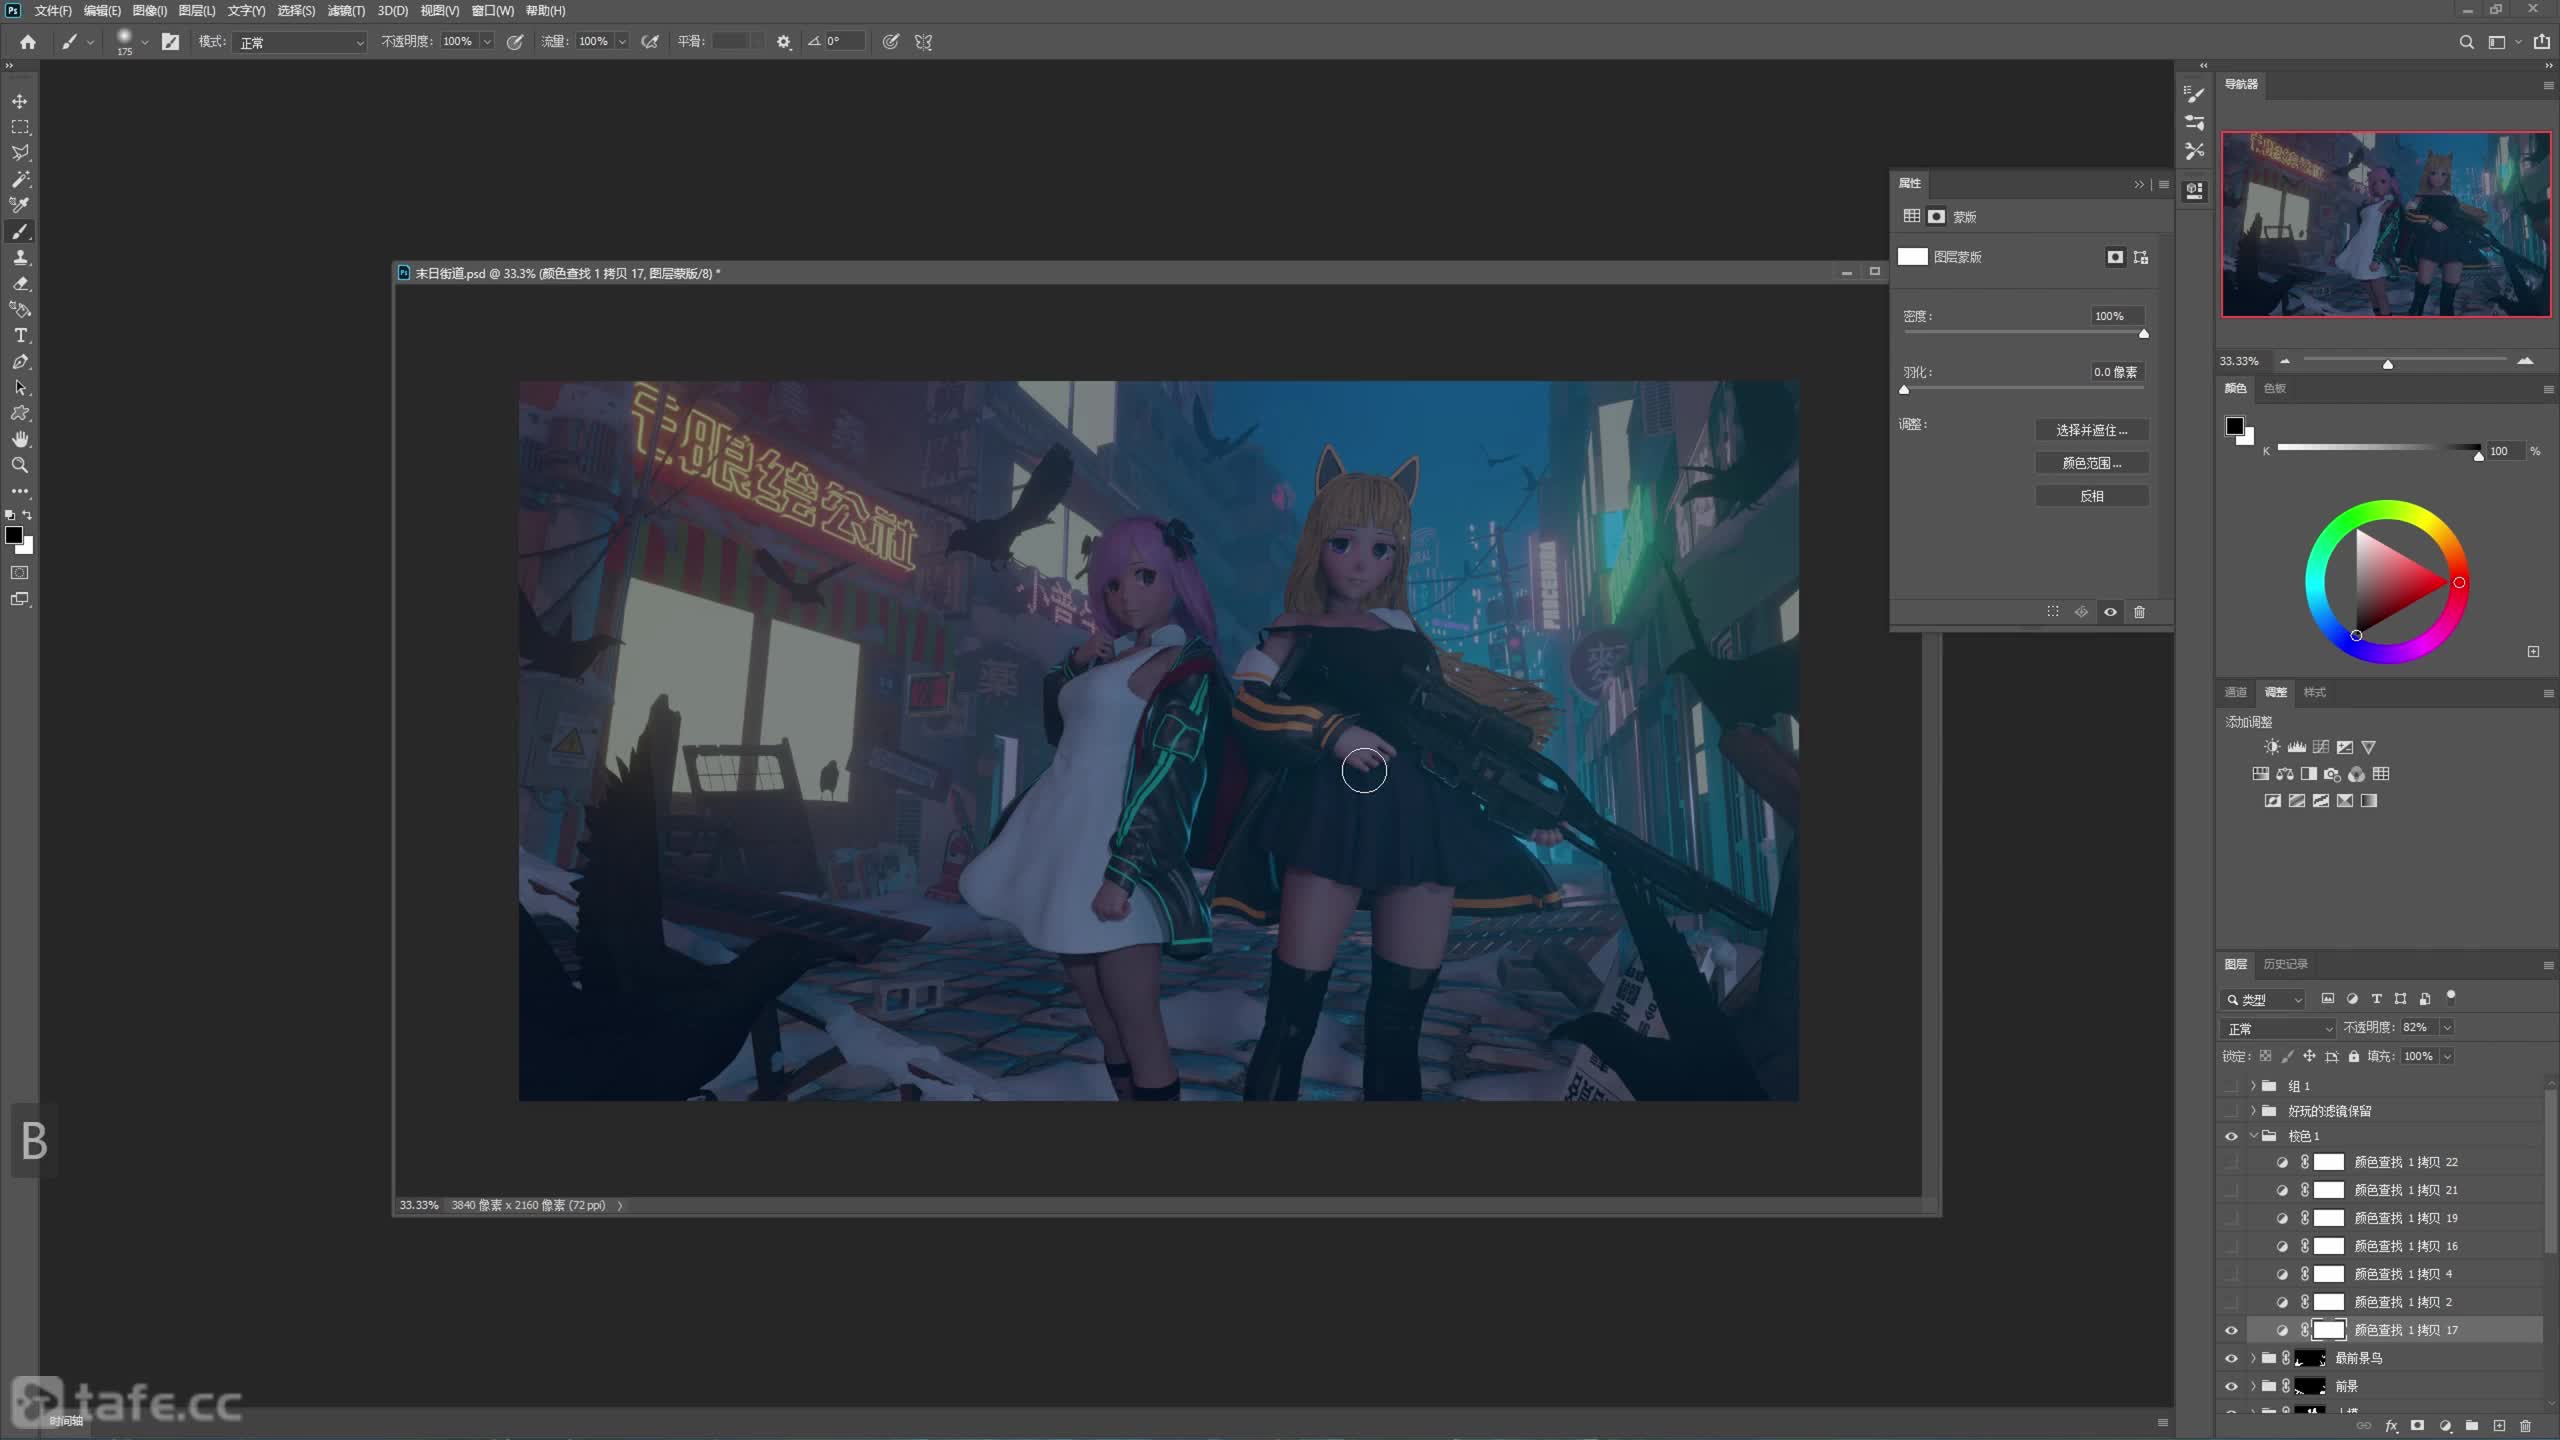The image size is (2560, 1440).
Task: Open the brush preset picker arrow
Action: pyautogui.click(x=145, y=42)
